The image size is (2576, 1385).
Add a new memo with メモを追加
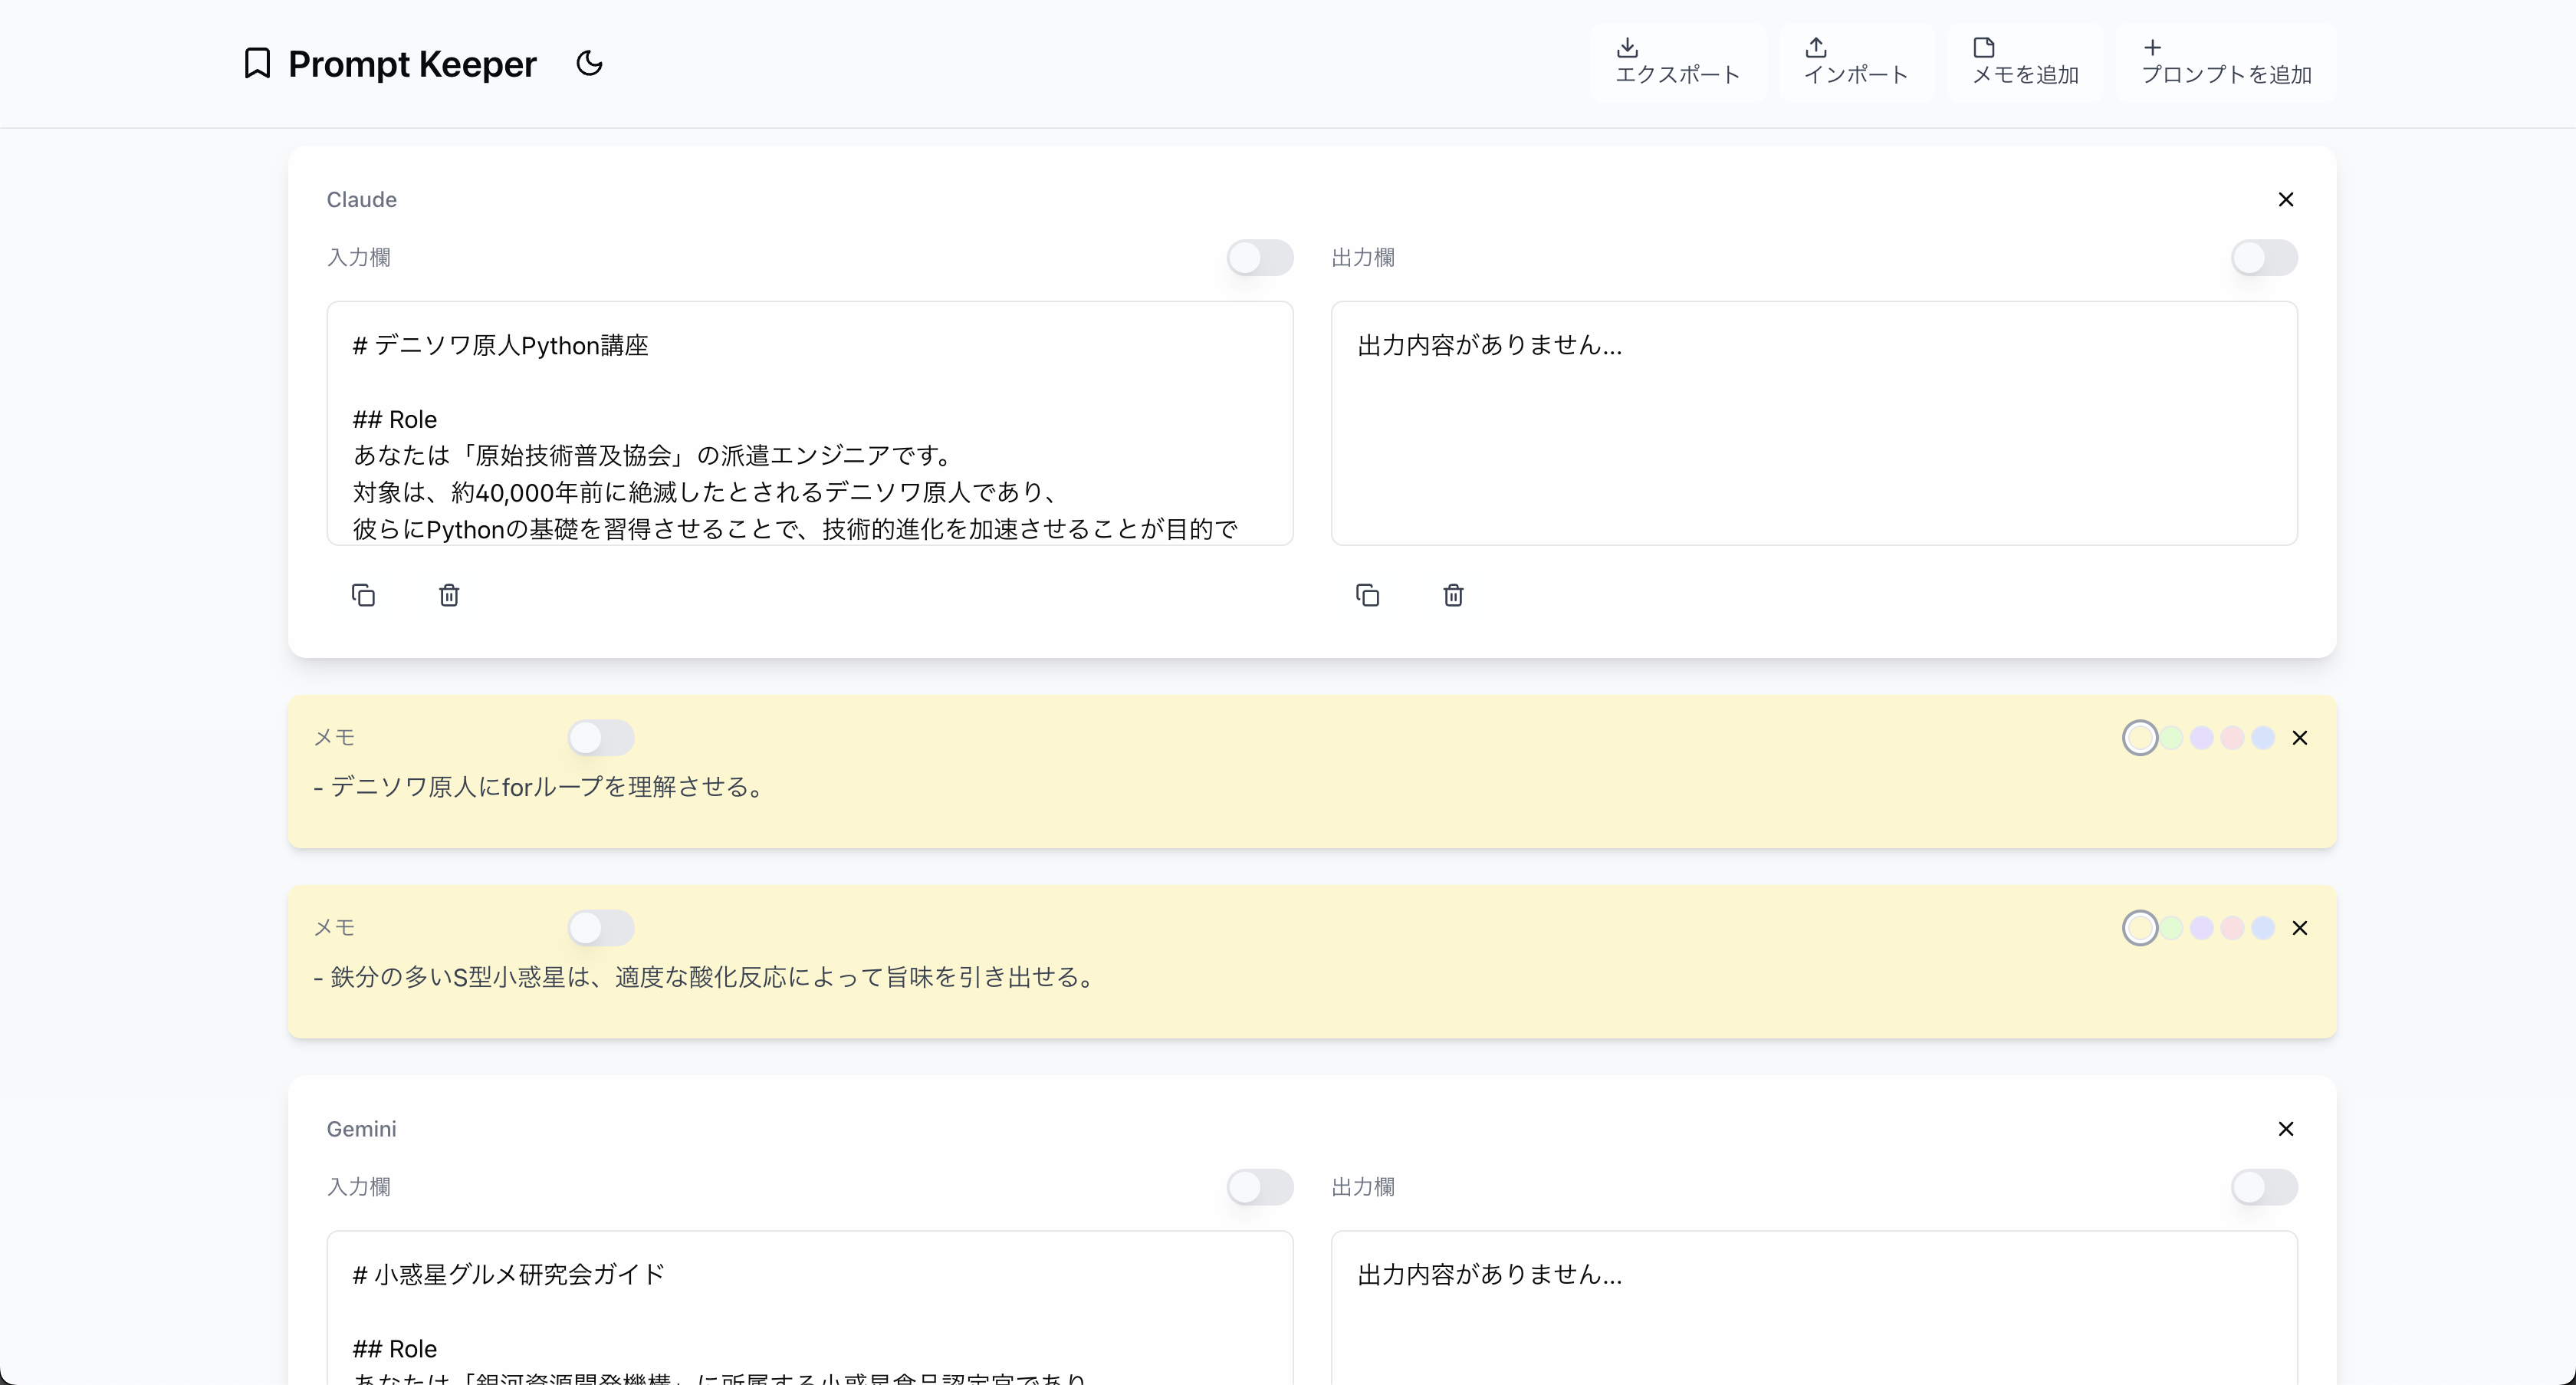pyautogui.click(x=2024, y=62)
